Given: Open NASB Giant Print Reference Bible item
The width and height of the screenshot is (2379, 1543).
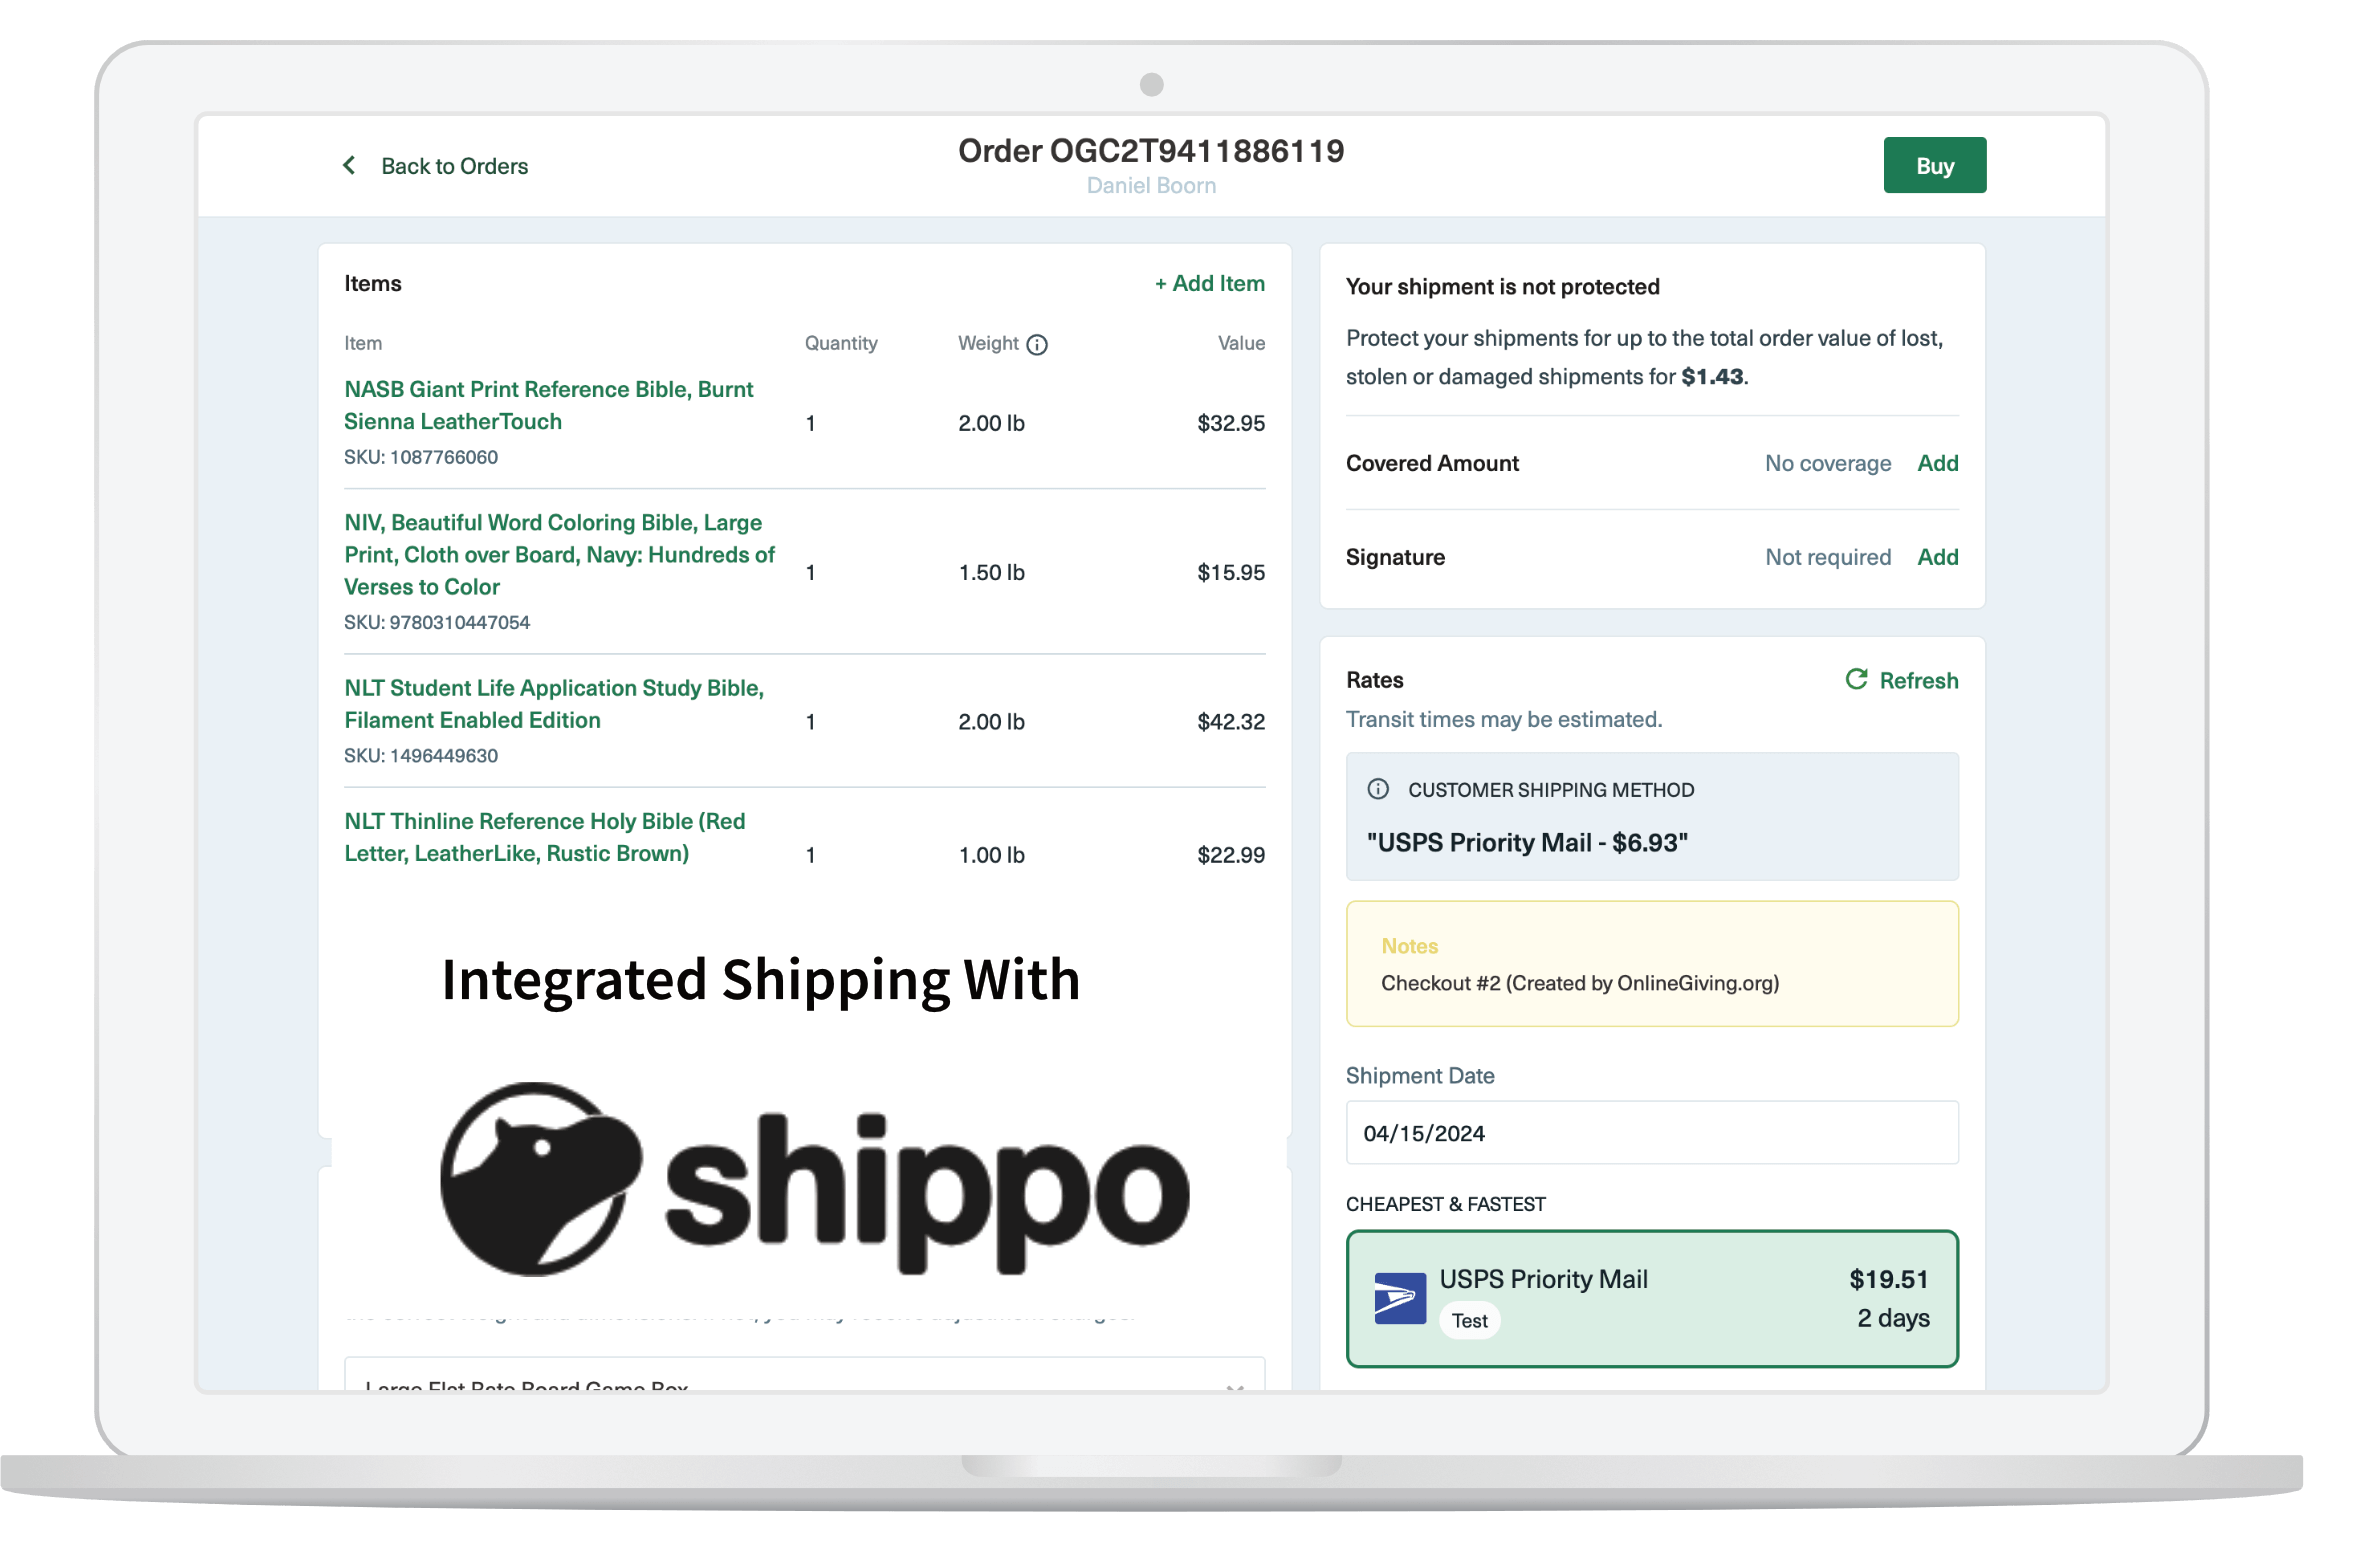Looking at the screenshot, I should click(x=548, y=405).
